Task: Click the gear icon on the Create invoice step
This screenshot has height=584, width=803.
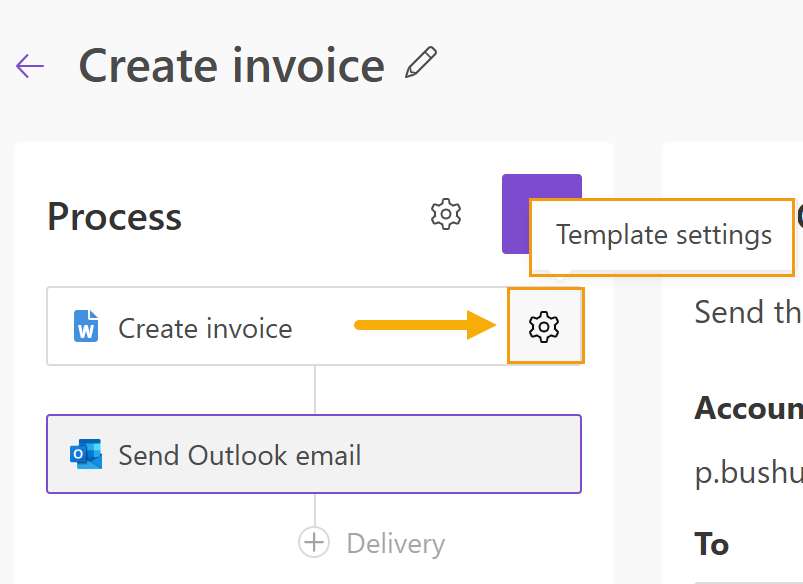Action: (545, 326)
